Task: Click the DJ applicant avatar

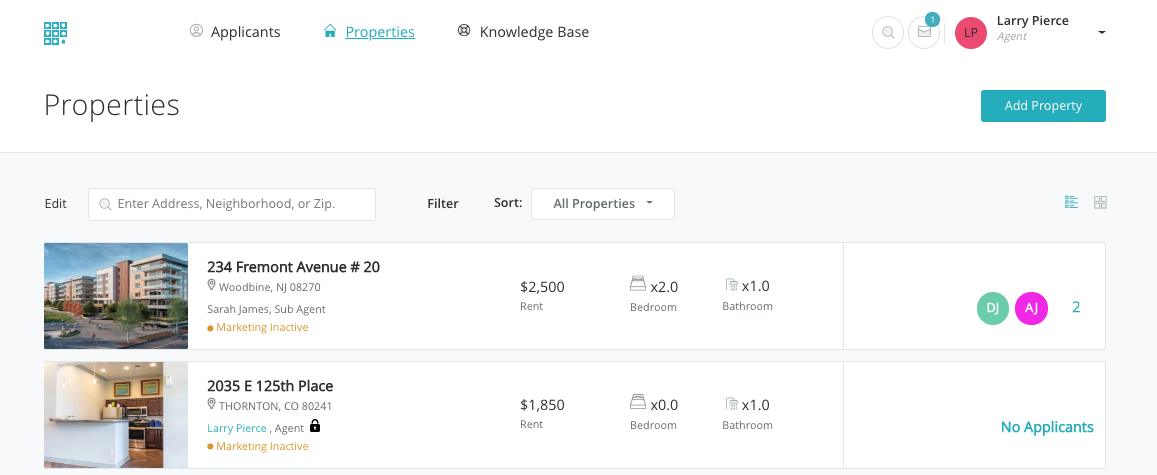Action: tap(993, 308)
